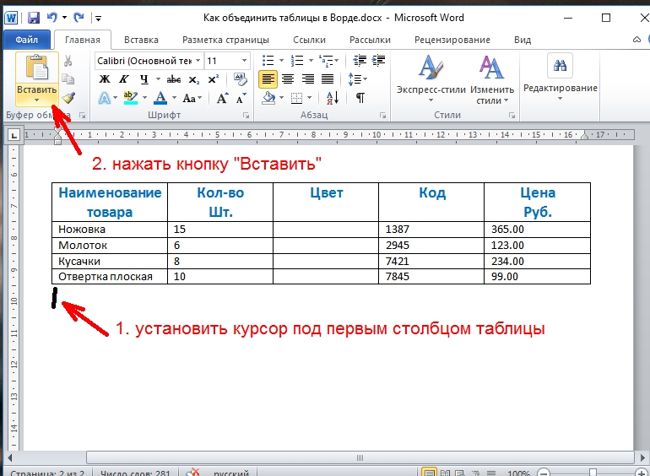Toggle center text alignment

click(288, 79)
